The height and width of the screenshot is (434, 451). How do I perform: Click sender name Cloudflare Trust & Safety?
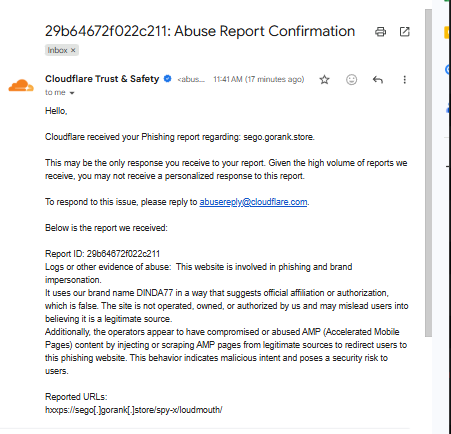pyautogui.click(x=102, y=79)
